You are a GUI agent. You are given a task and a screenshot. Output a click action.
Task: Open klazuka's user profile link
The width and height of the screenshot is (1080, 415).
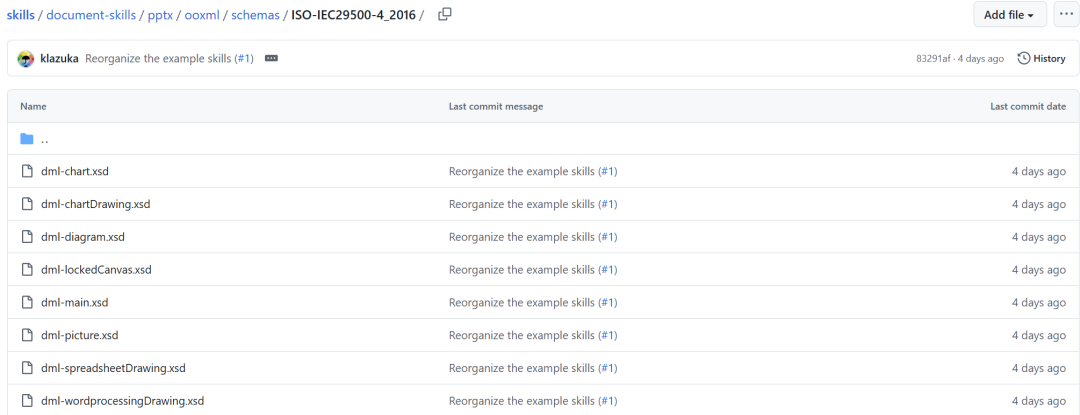coord(59,58)
